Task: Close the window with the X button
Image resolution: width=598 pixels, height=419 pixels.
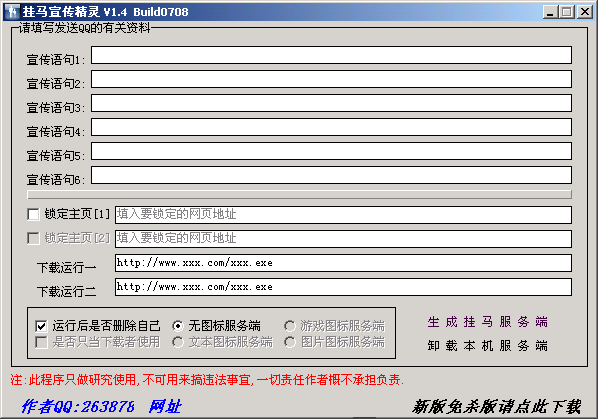Action: pyautogui.click(x=584, y=12)
